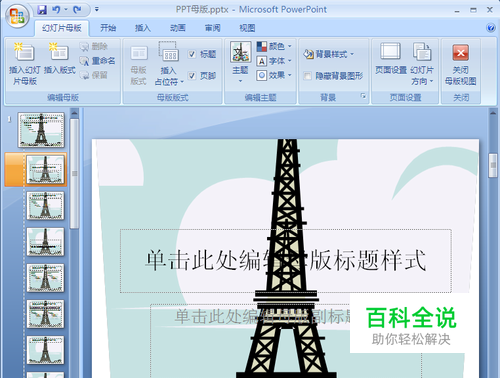500x378 pixels.
Task: Open the 视图 tab
Action: [247, 28]
